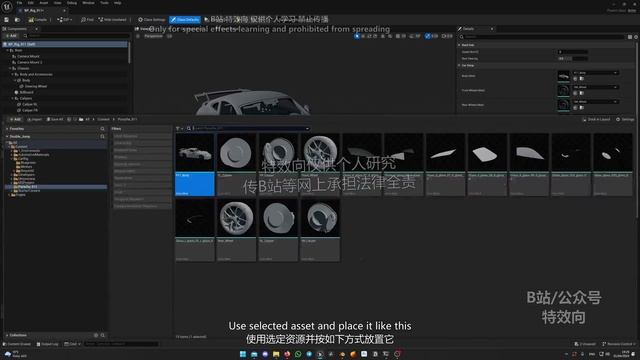
Task: Open the Cmd console dropdown
Action: pyautogui.click(x=72, y=344)
